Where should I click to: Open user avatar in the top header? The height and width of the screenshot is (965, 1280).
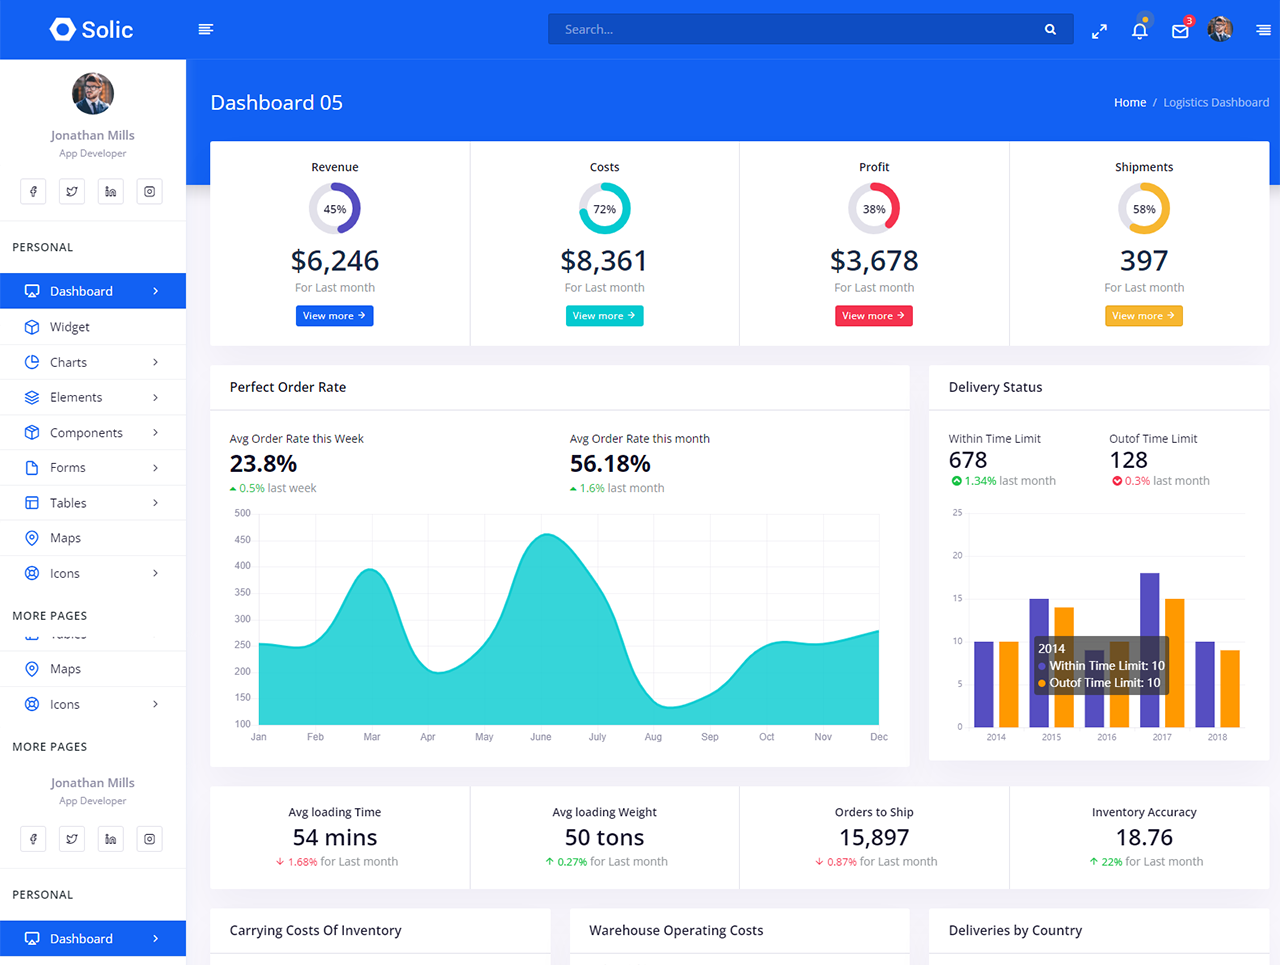(x=1219, y=30)
